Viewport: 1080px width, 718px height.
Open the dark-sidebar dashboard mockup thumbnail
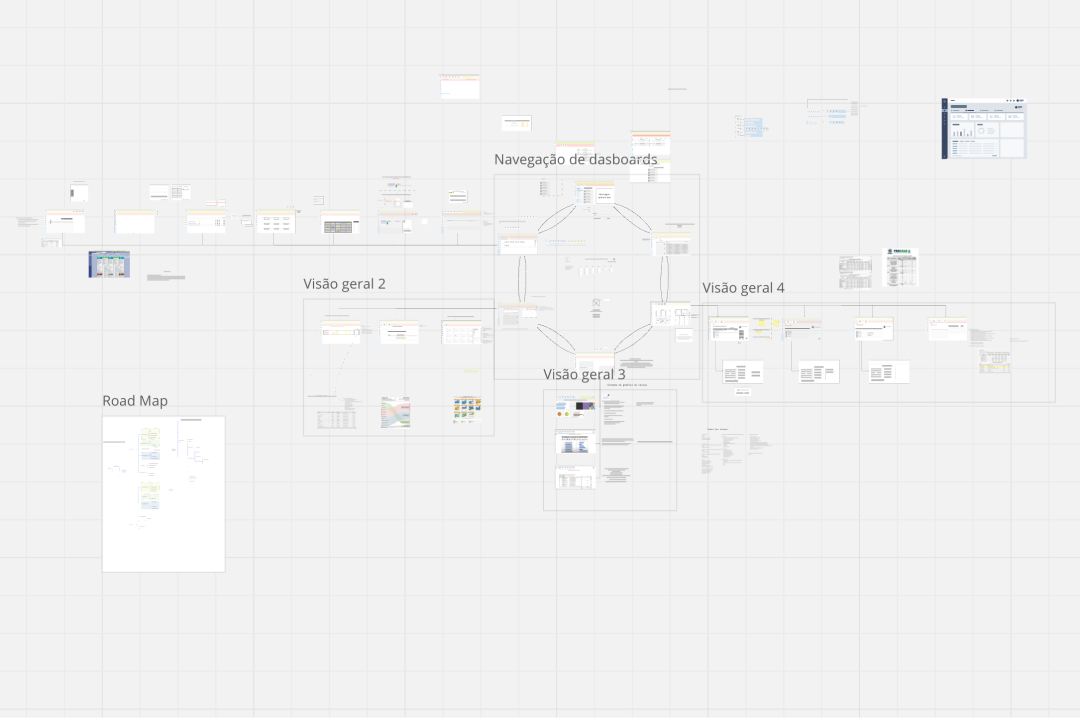[984, 129]
